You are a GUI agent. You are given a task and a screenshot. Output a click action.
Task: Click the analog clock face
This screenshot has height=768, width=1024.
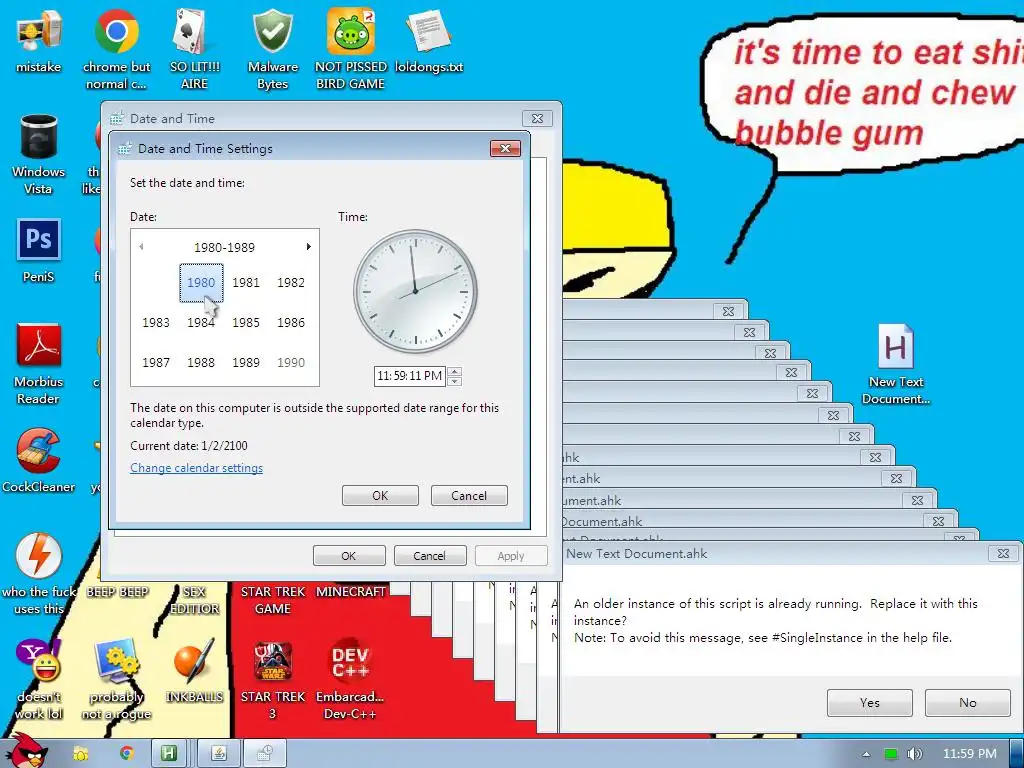coord(415,291)
